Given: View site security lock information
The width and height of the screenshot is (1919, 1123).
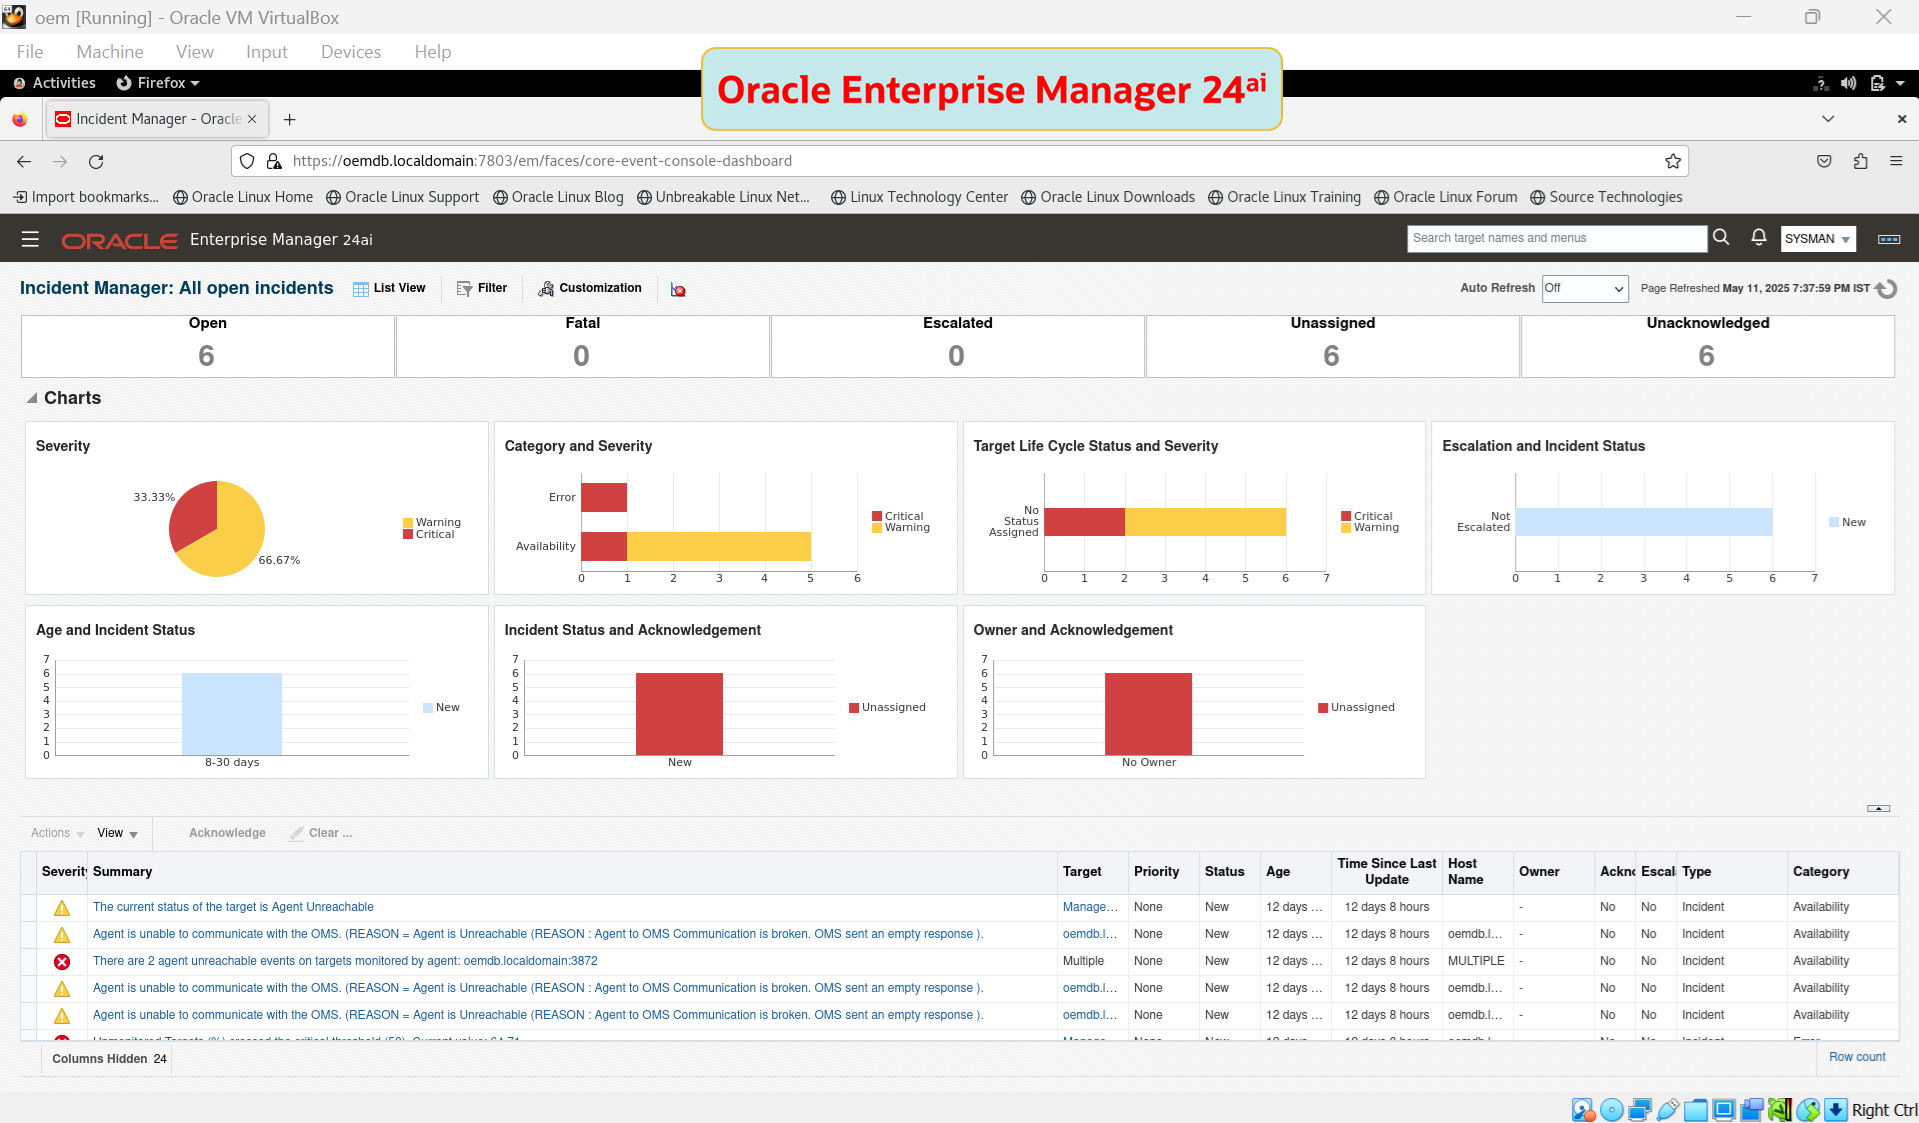Looking at the screenshot, I should tap(273, 161).
